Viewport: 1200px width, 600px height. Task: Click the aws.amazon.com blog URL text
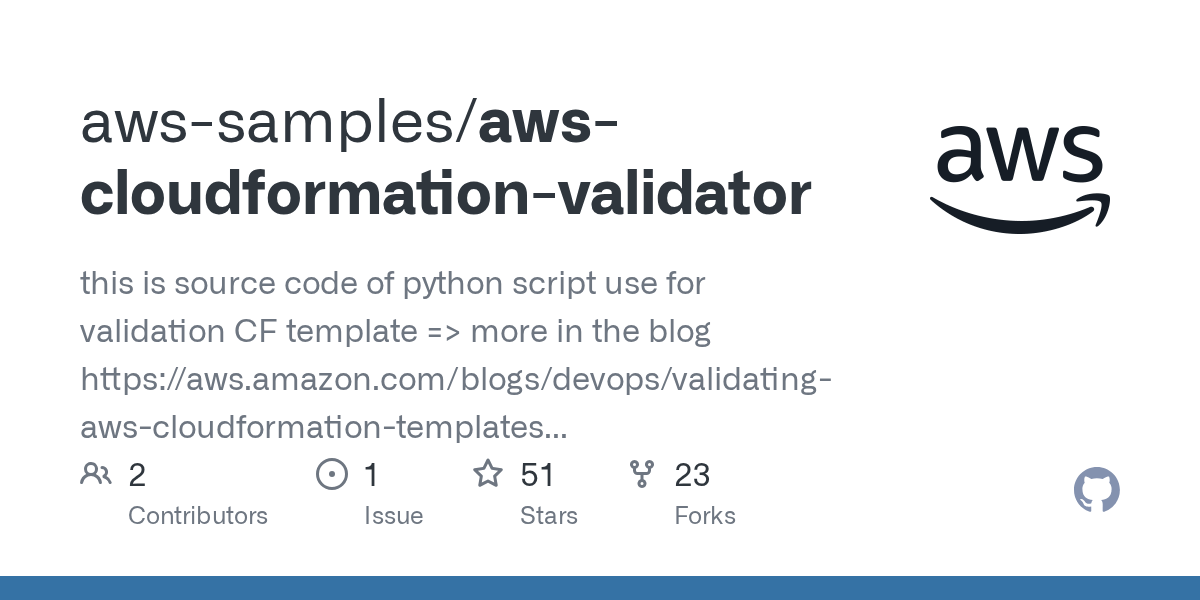point(455,380)
